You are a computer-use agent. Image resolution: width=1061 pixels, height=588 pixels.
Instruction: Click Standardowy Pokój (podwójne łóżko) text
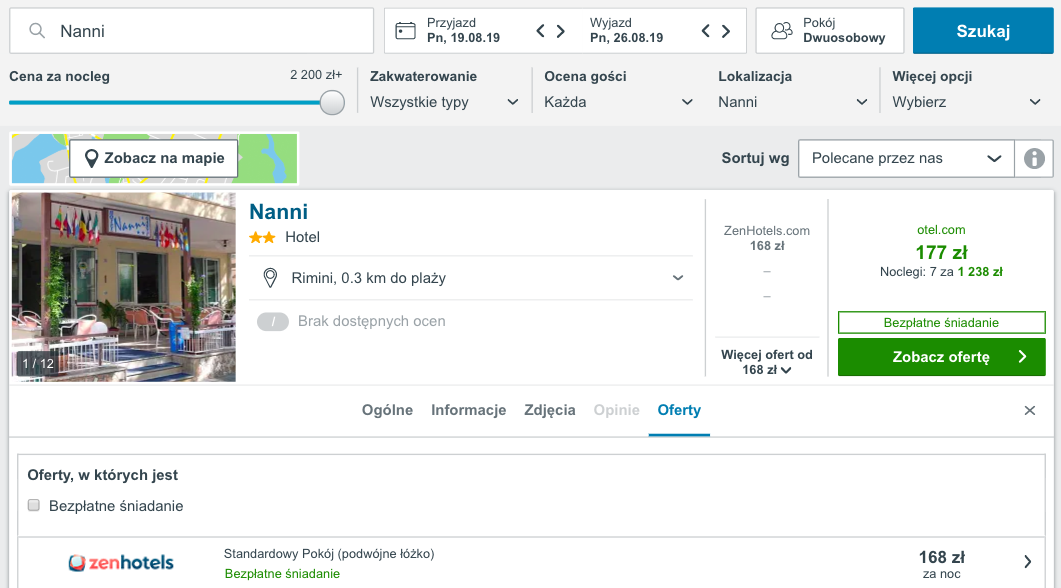pyautogui.click(x=329, y=554)
